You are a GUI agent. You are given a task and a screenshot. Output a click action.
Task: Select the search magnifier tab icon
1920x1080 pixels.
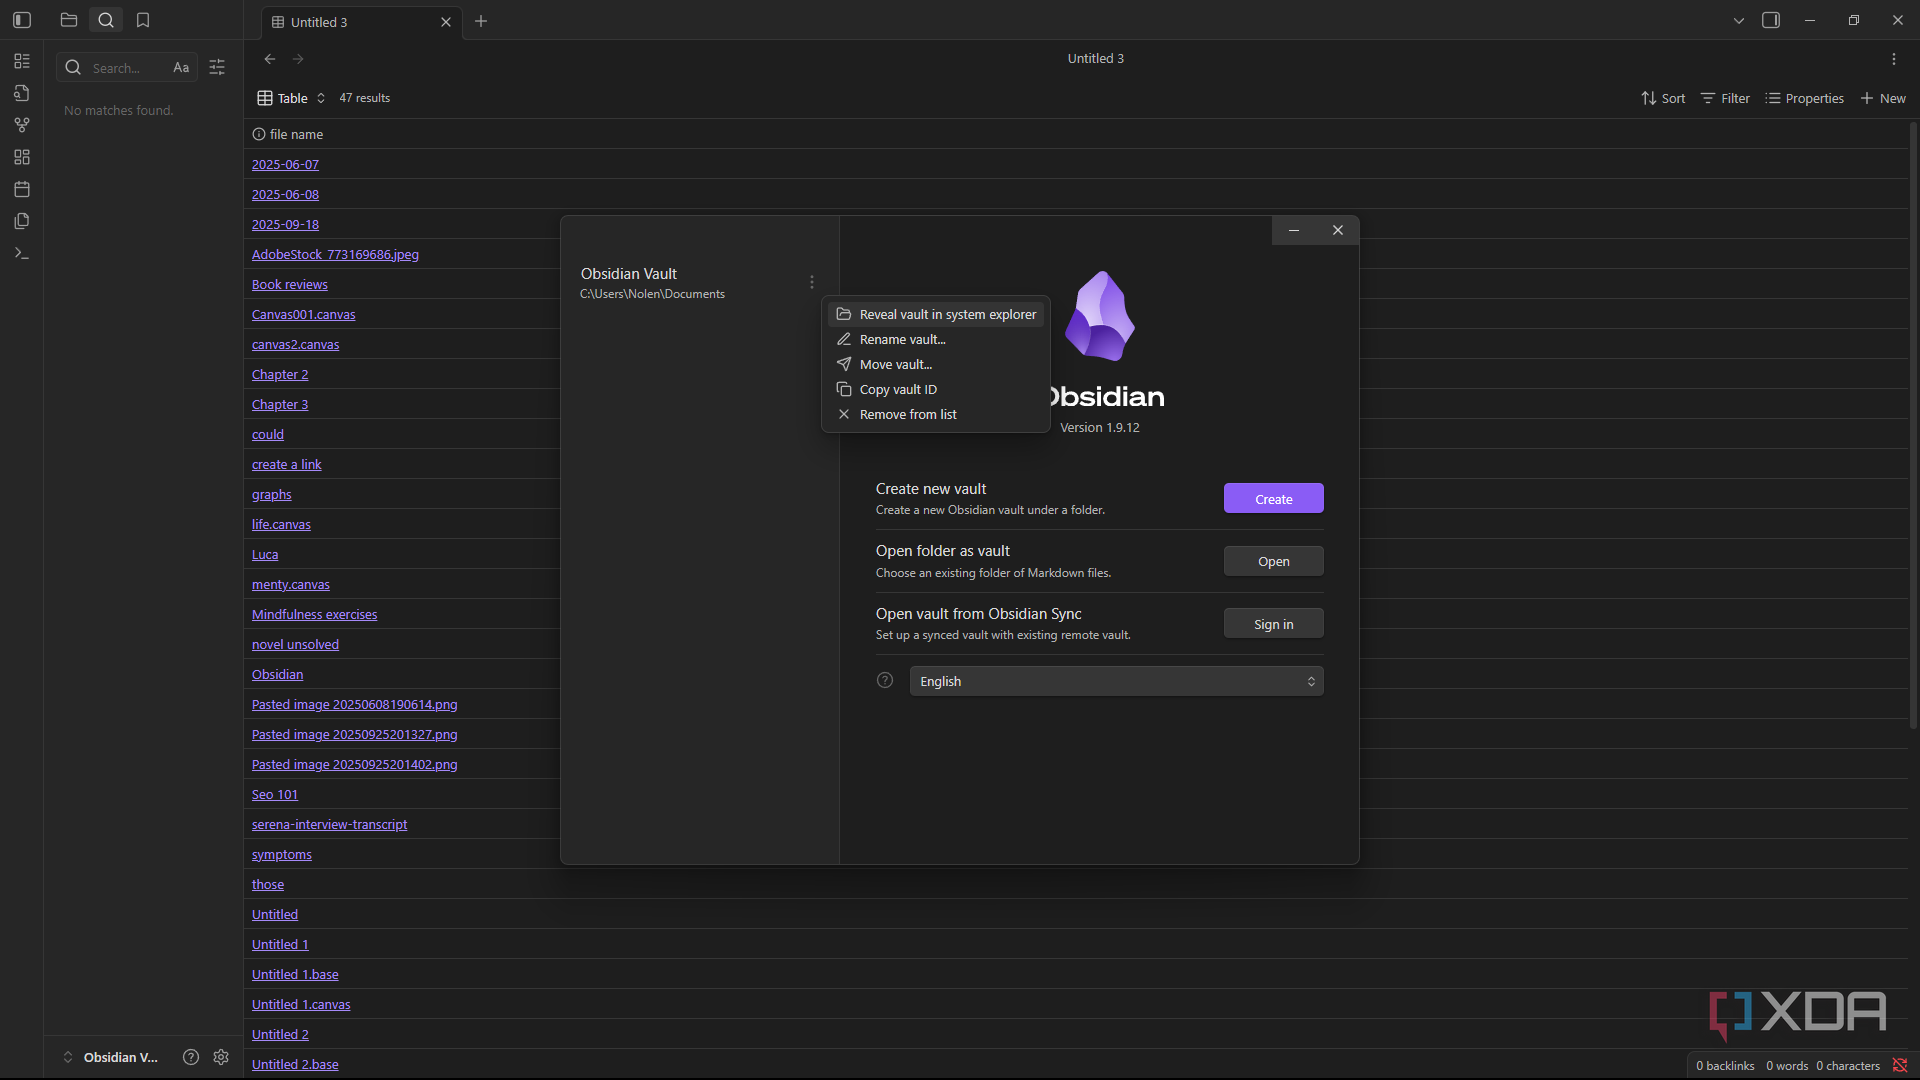(x=106, y=20)
